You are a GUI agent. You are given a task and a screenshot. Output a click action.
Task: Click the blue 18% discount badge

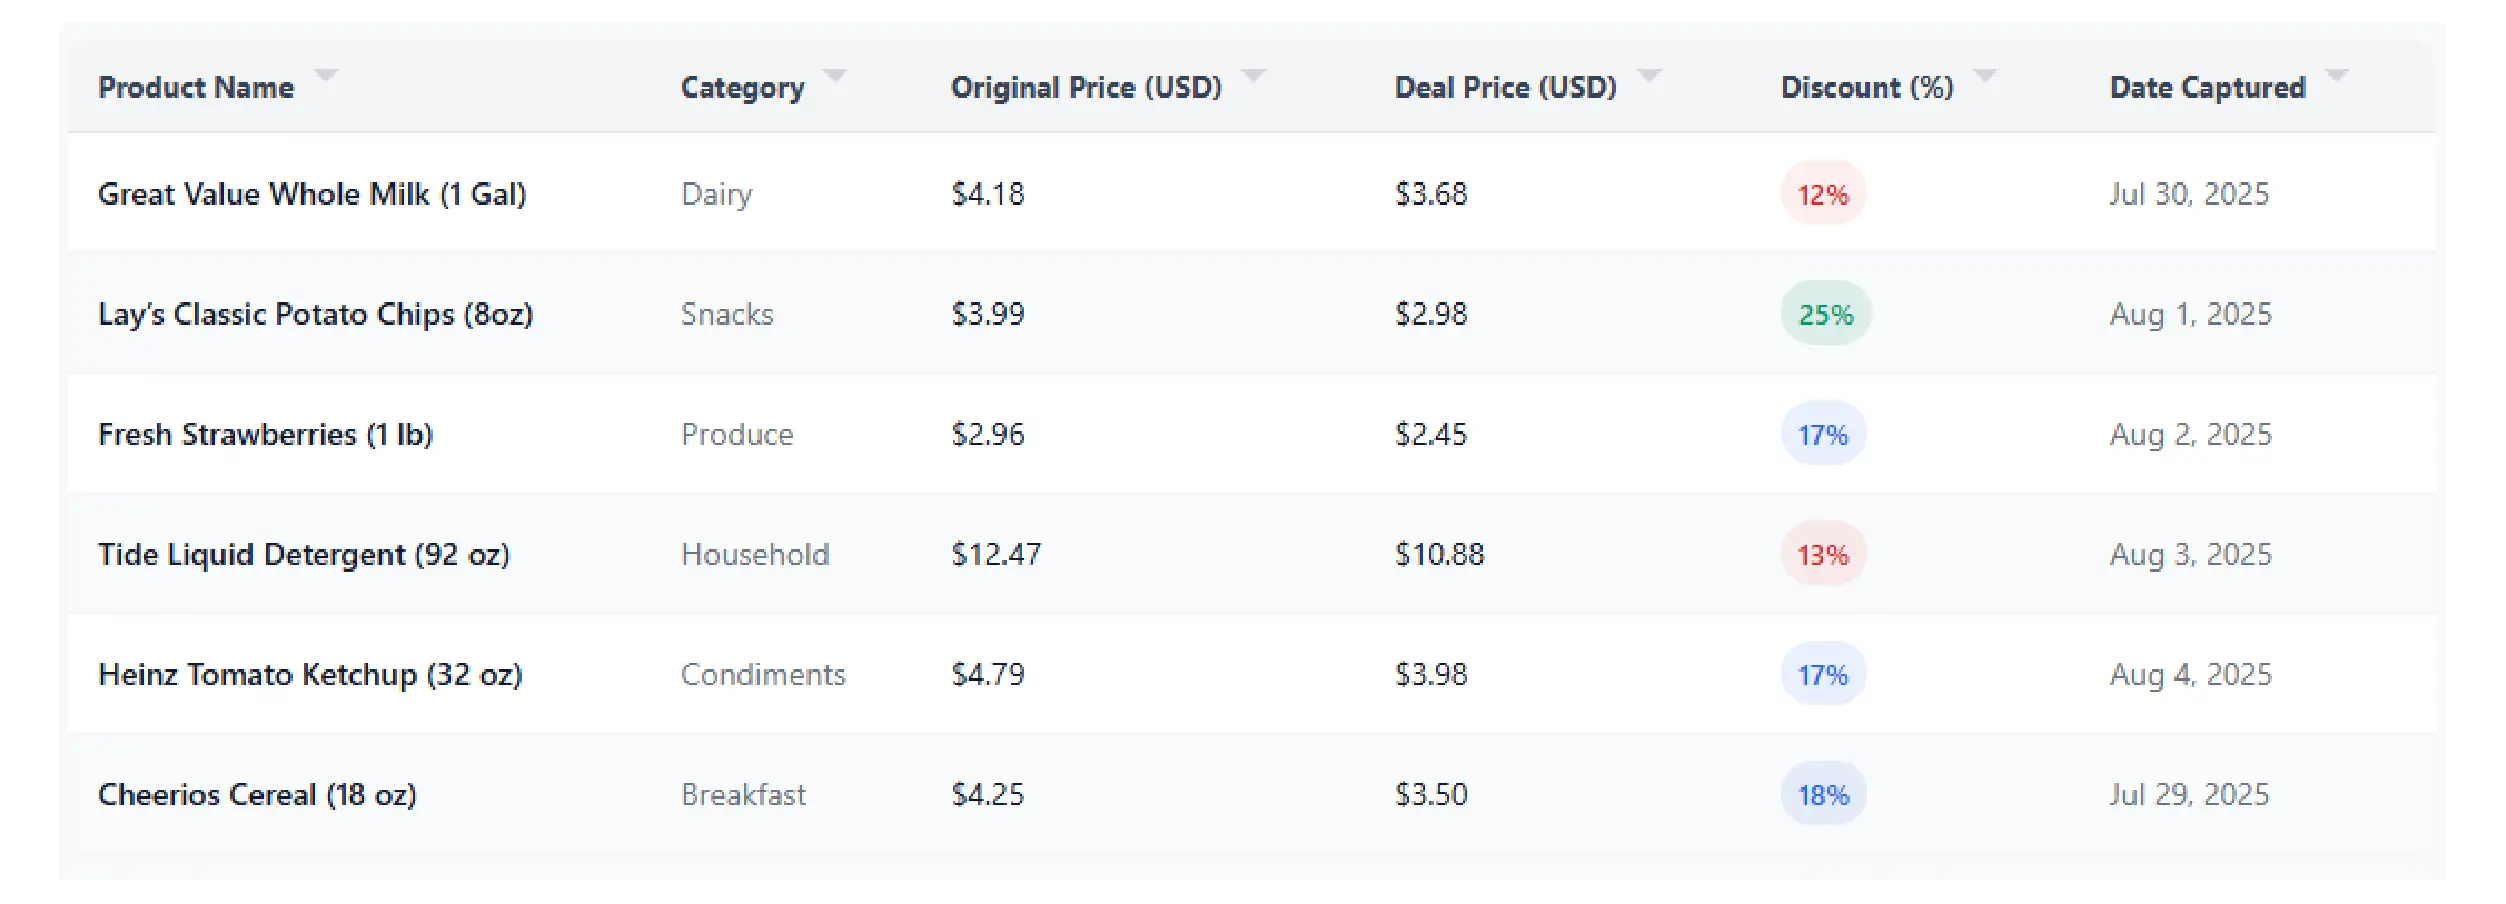pos(1823,795)
